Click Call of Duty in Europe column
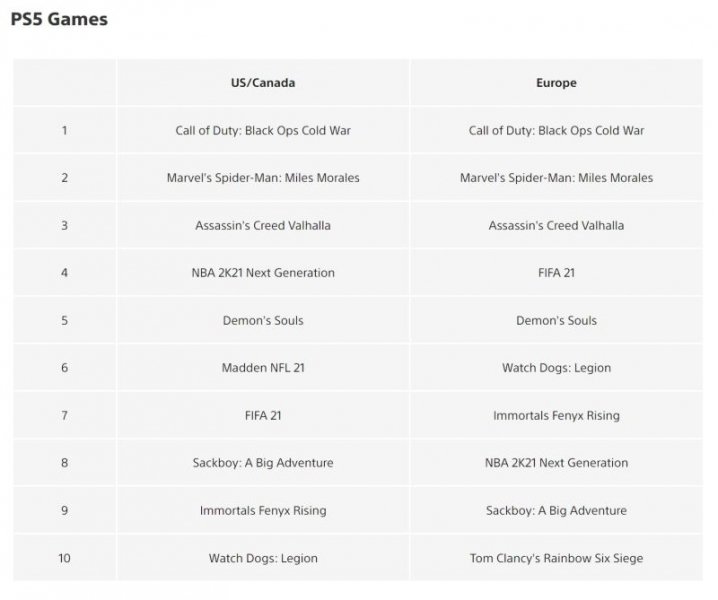 (556, 130)
